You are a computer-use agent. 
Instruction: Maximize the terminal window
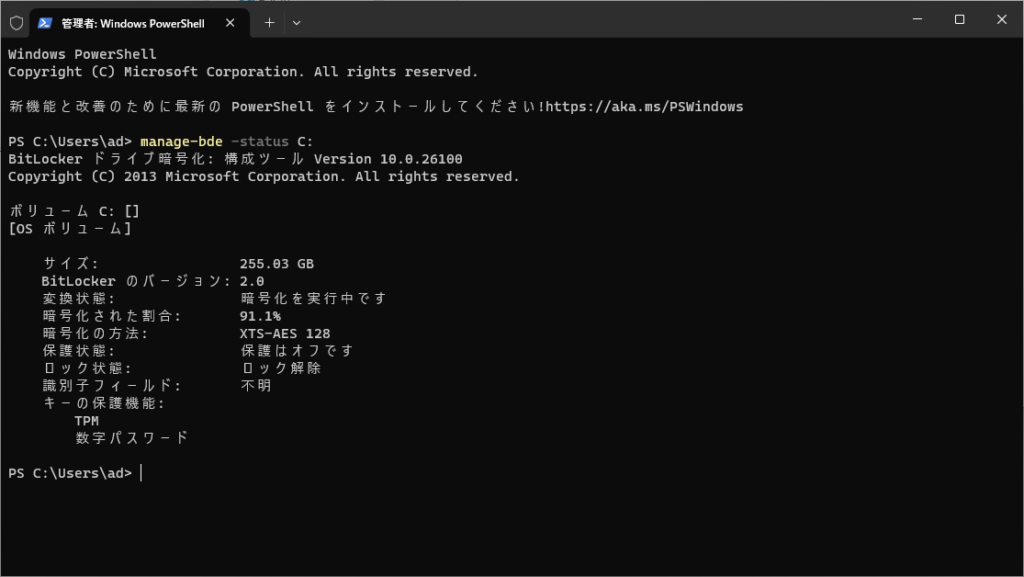click(959, 18)
